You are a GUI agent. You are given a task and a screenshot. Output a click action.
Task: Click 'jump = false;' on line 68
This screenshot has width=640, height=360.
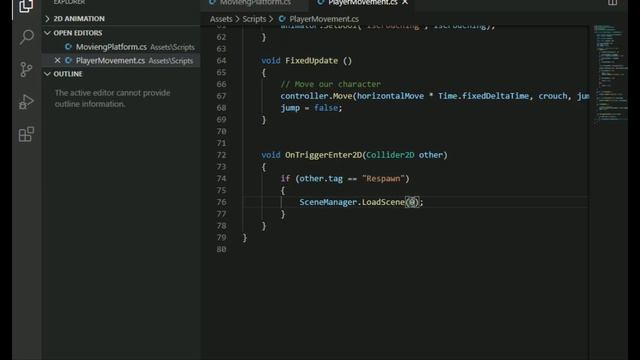pyautogui.click(x=311, y=108)
